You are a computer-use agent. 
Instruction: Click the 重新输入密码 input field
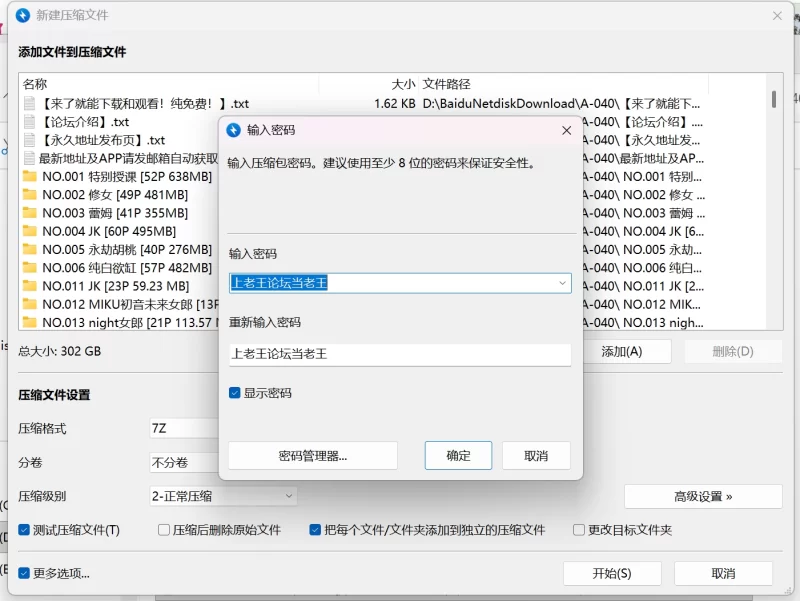point(400,355)
